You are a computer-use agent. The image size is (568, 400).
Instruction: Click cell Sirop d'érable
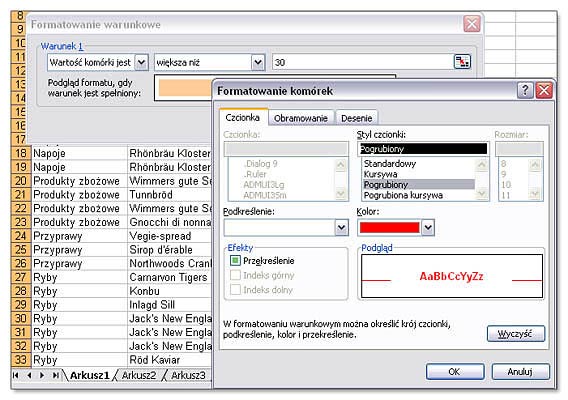coord(170,250)
